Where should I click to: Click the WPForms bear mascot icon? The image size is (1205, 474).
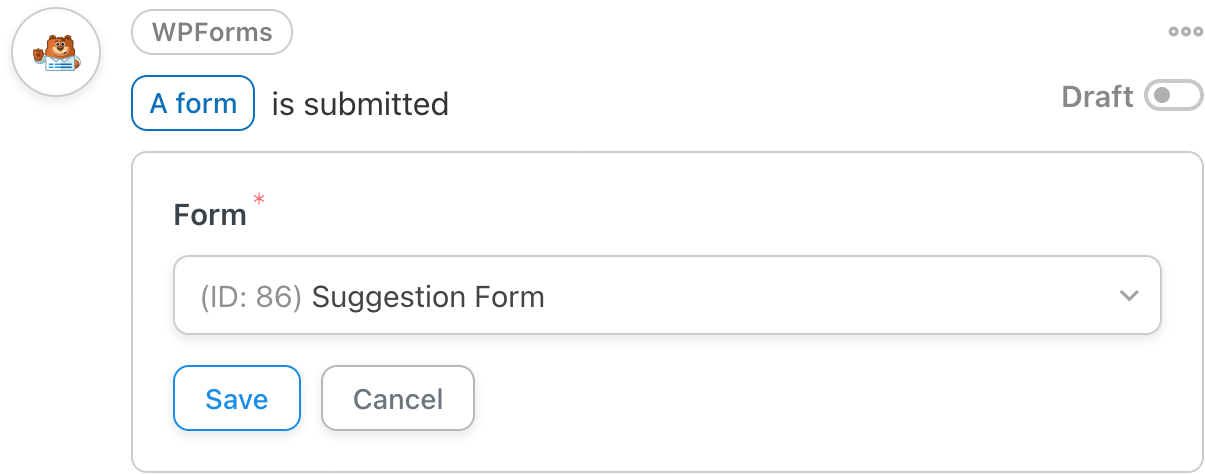(x=56, y=53)
